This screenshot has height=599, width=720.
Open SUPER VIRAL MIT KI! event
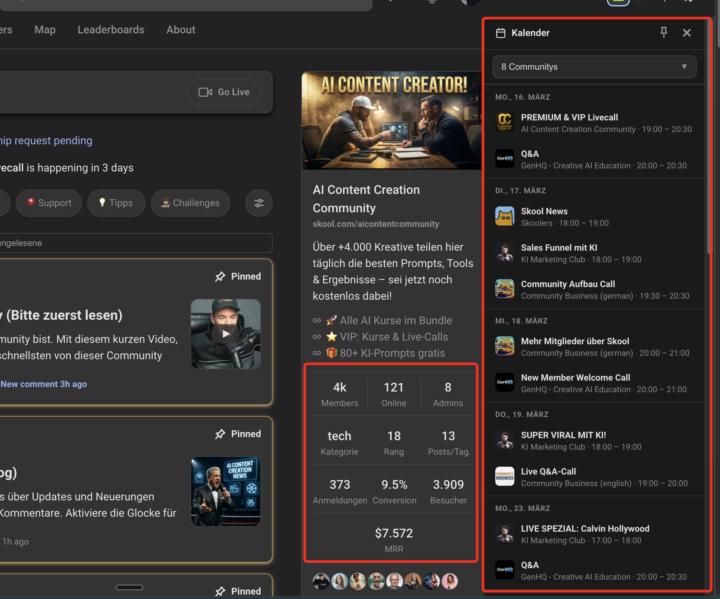click(594, 440)
